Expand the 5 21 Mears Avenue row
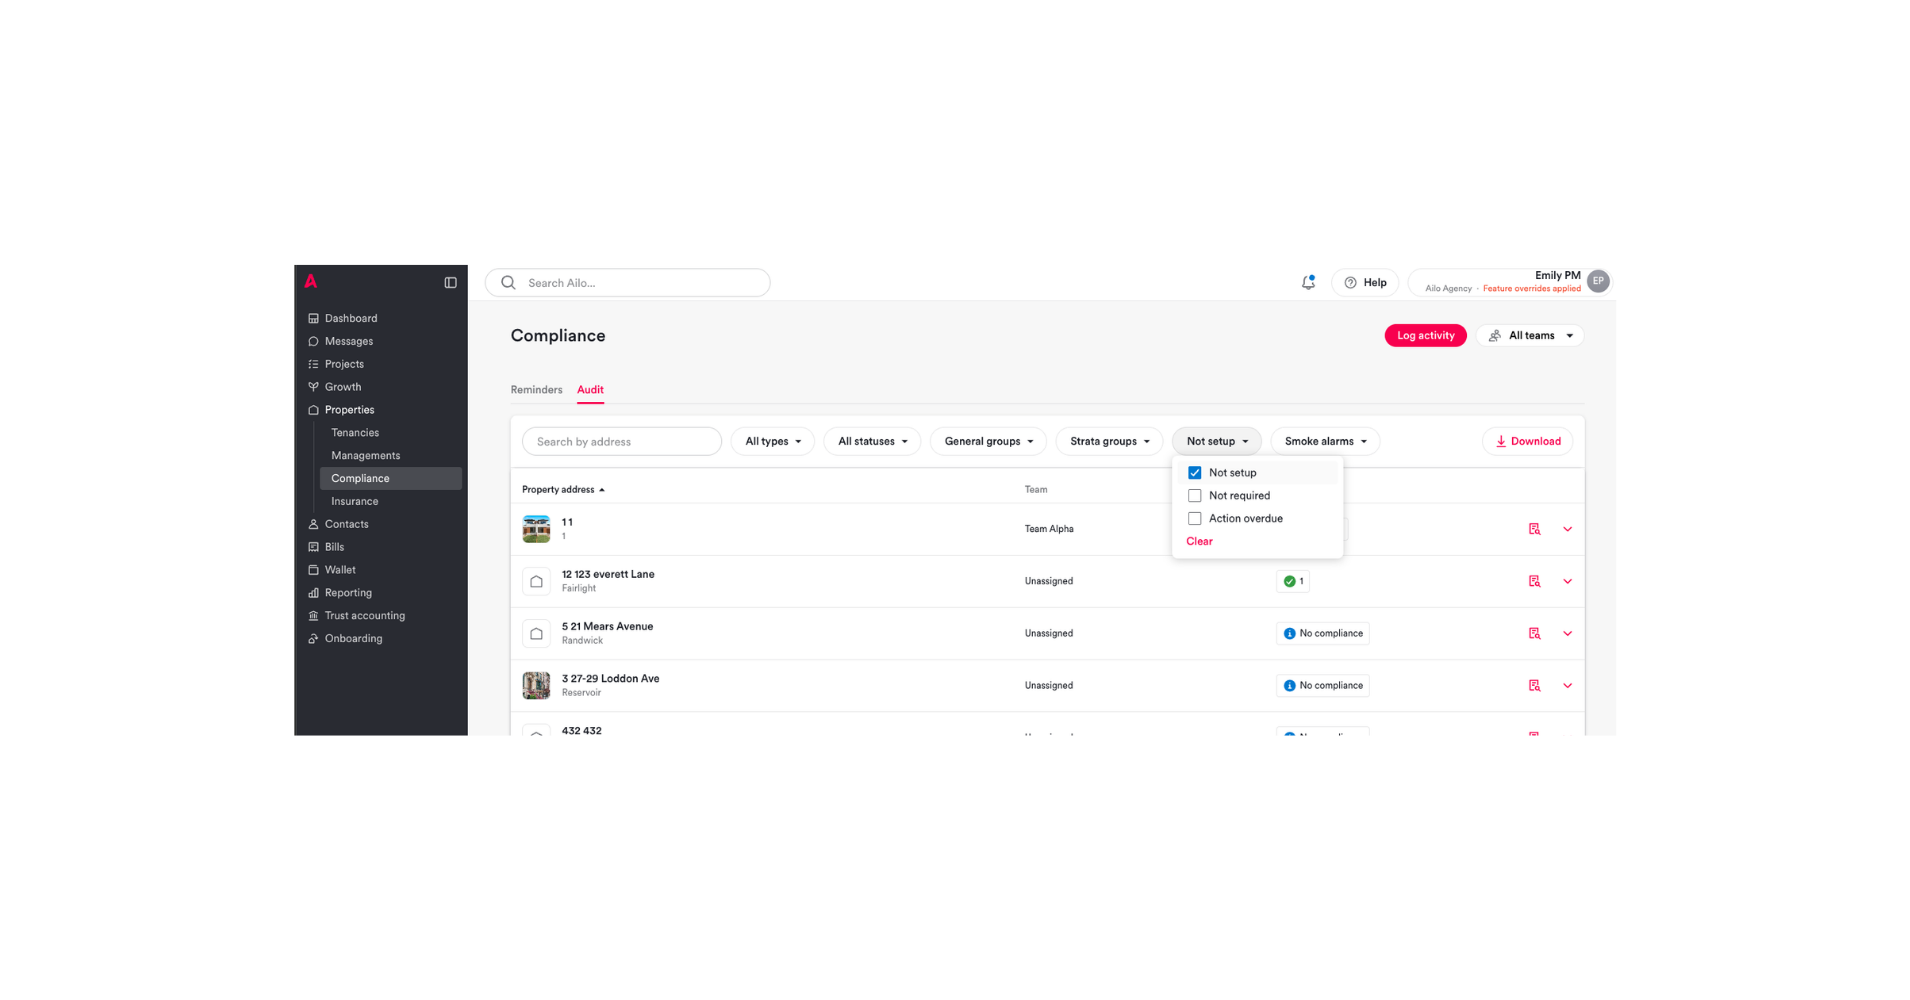 point(1568,633)
